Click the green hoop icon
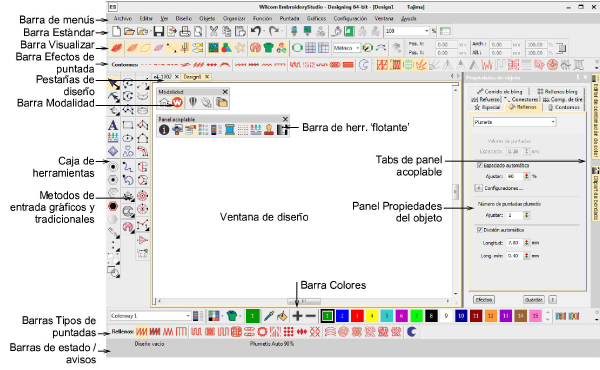The image size is (600, 370). pyautogui.click(x=297, y=48)
